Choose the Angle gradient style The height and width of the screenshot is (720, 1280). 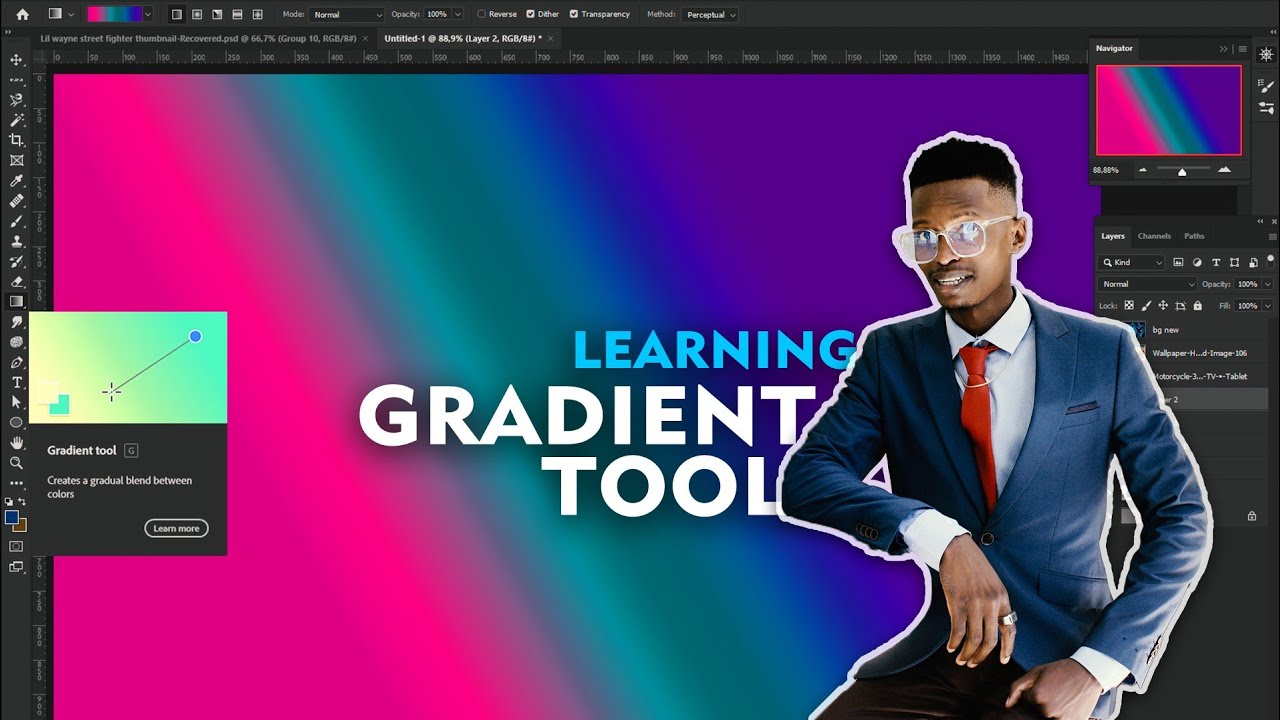coord(217,15)
